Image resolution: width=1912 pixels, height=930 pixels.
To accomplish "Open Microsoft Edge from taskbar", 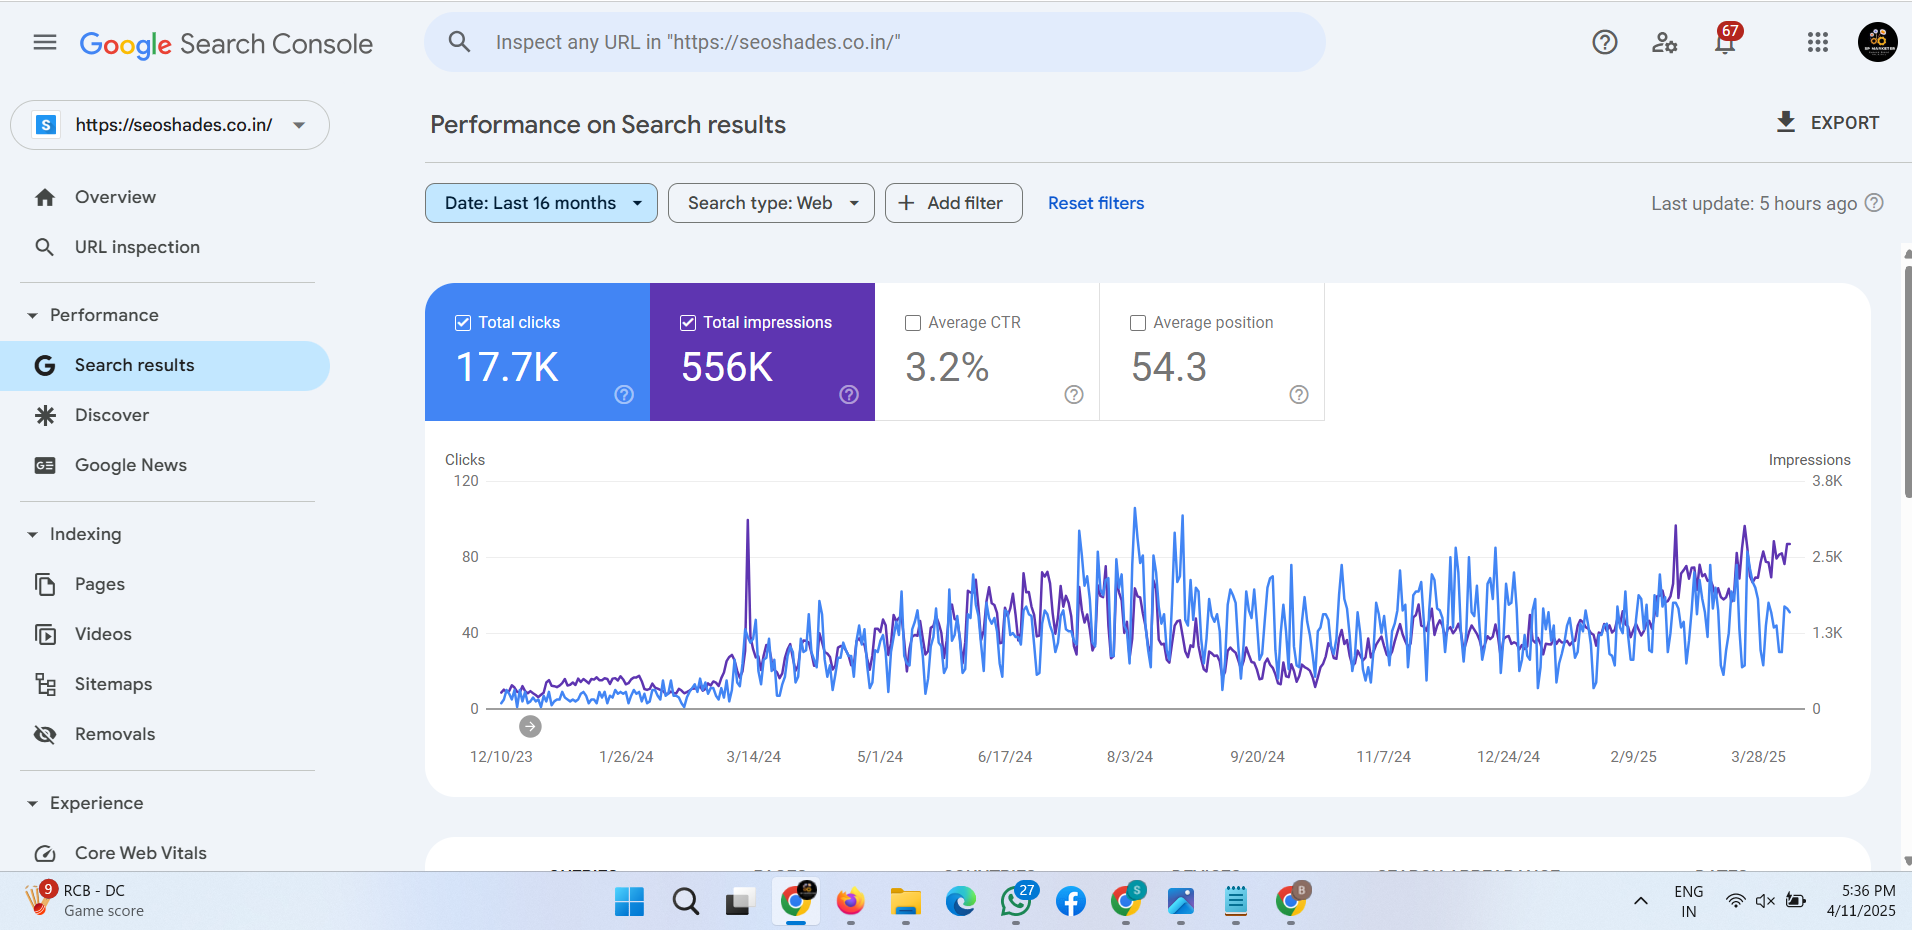I will pyautogui.click(x=961, y=902).
